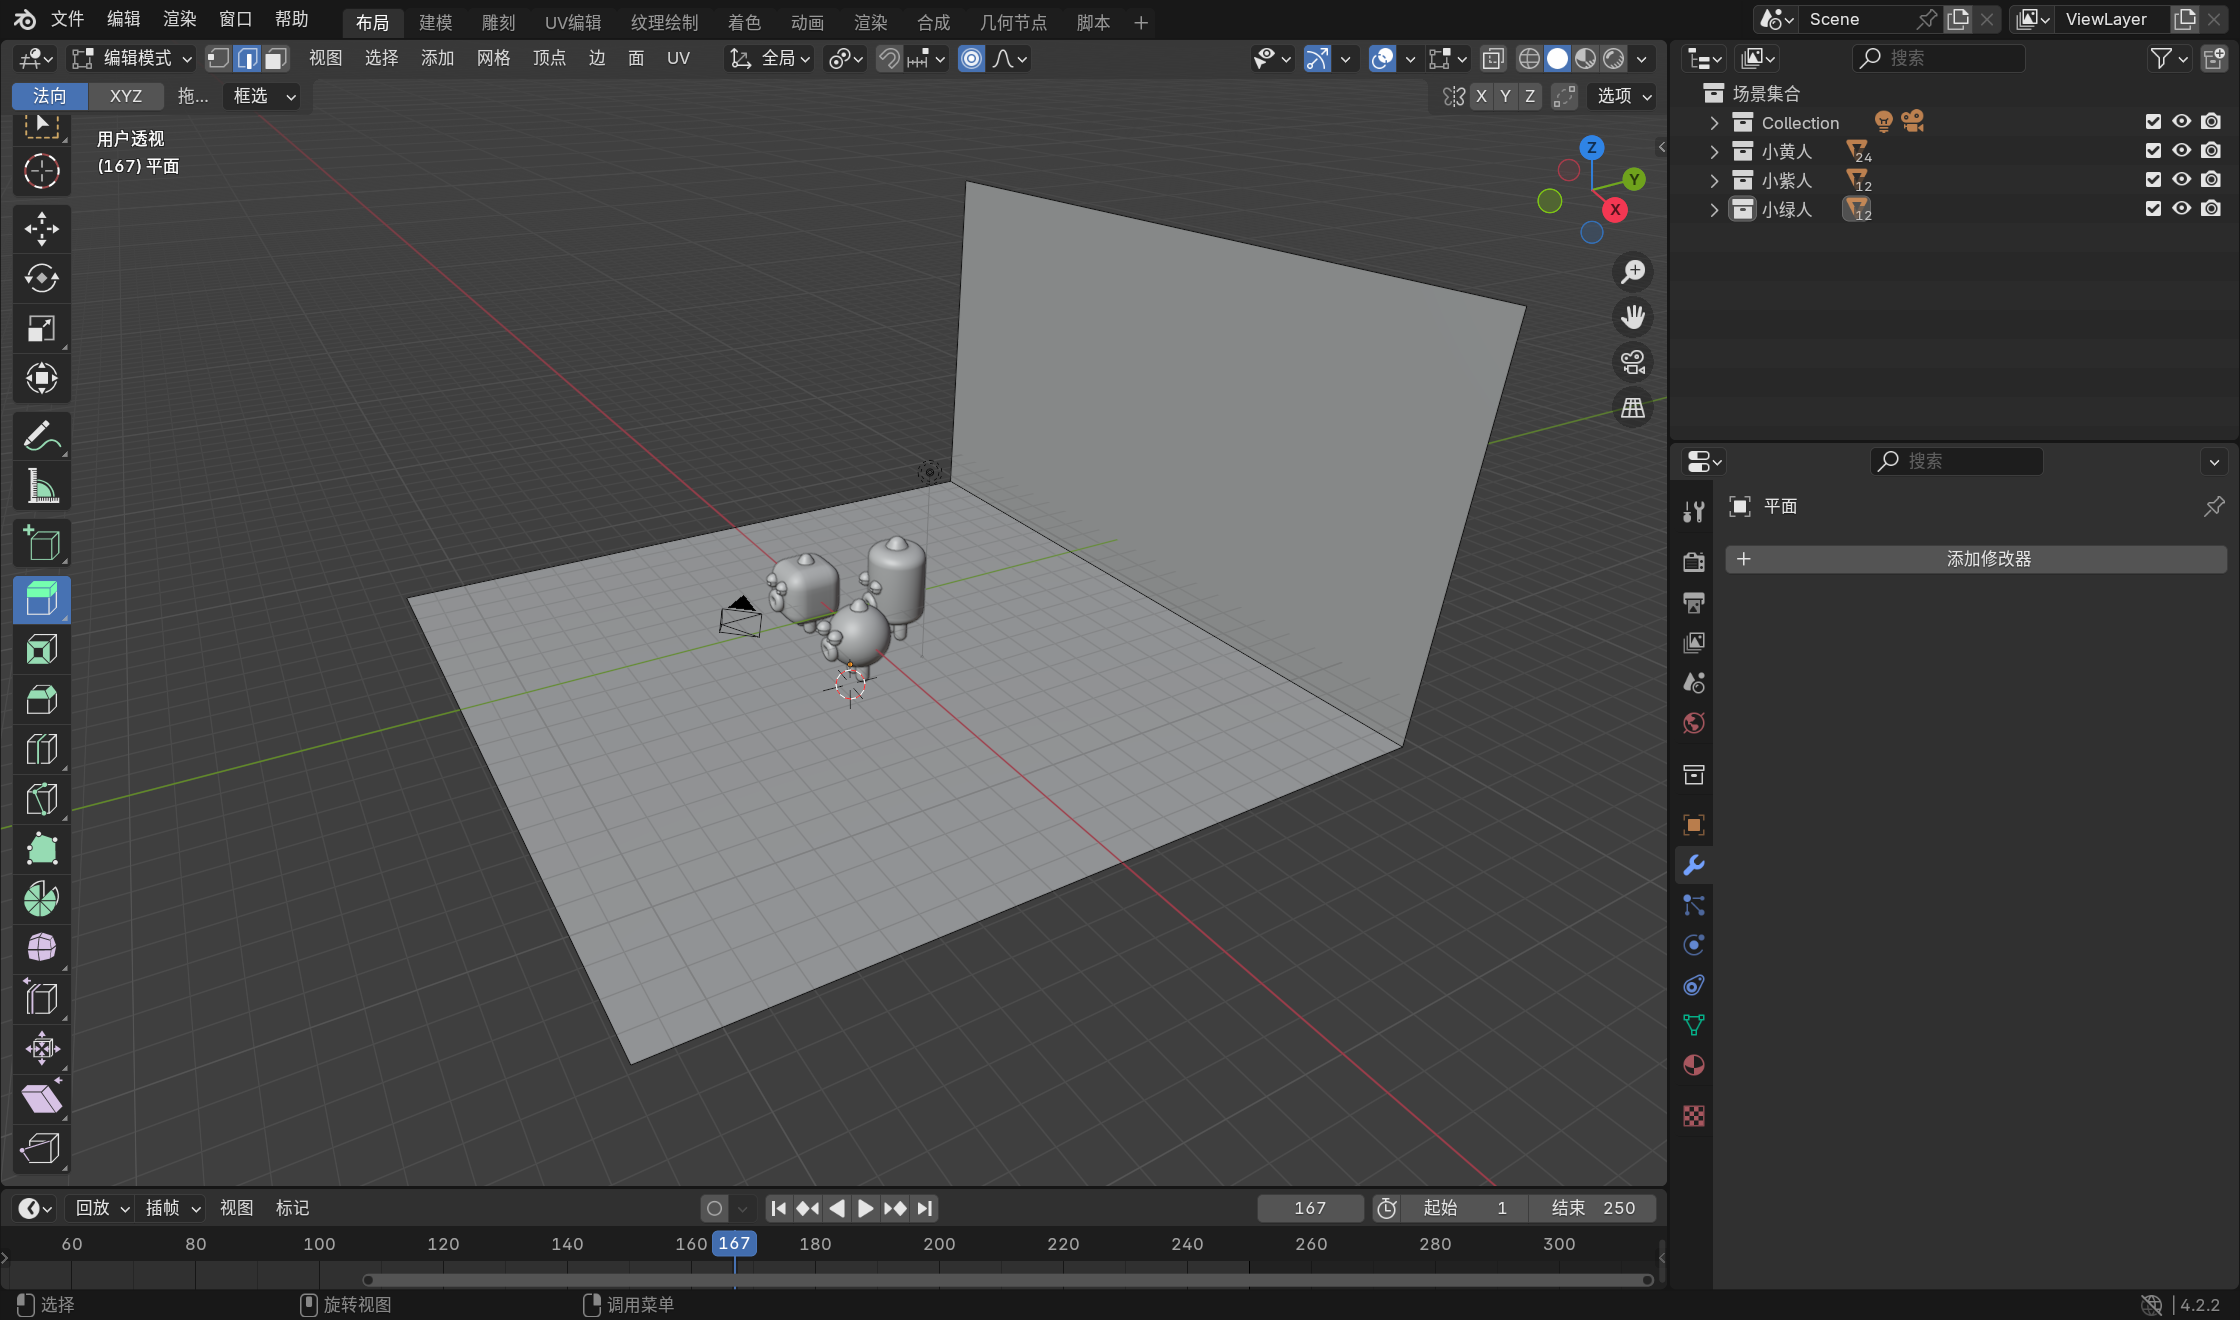Screen dimensions: 2240x1320
Task: Activate the Measure tool
Action: click(41, 487)
